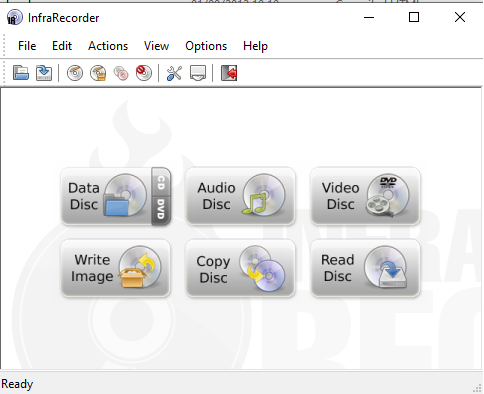Create an Audio Disc

(x=240, y=196)
